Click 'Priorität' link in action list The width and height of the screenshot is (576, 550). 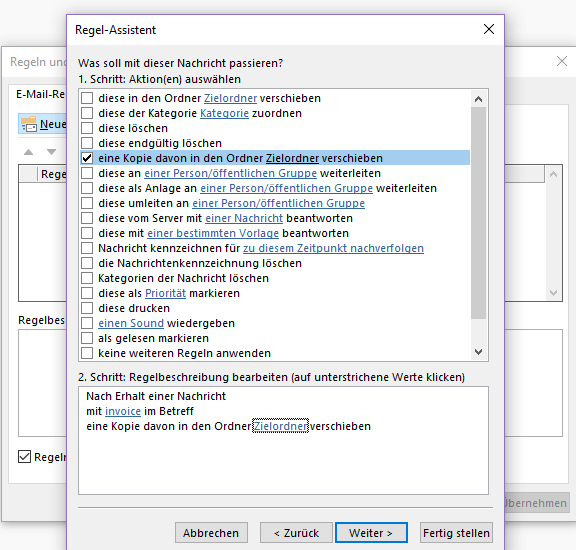pos(165,293)
